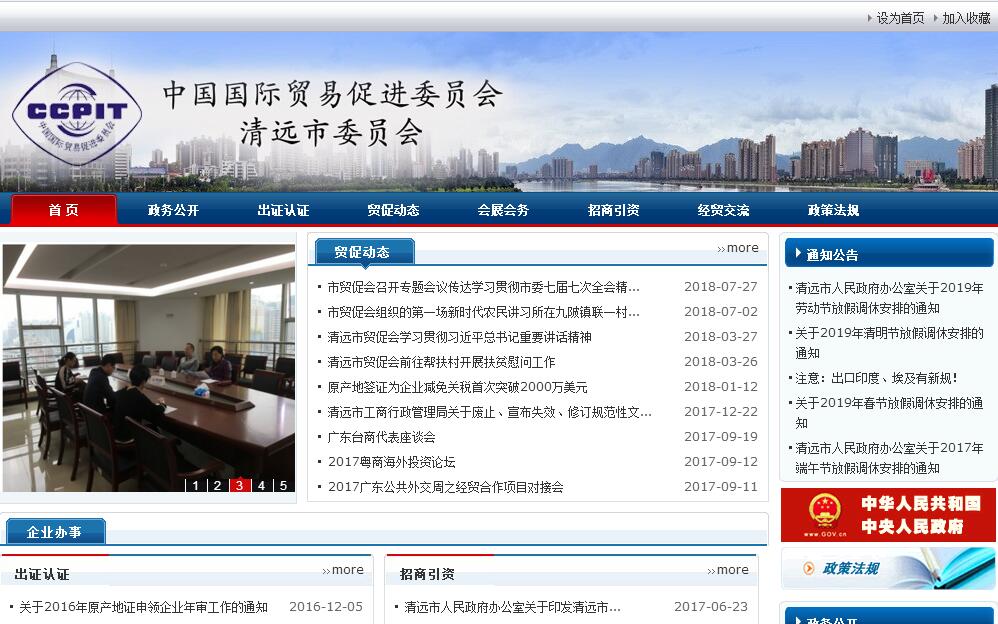
Task: Go to 出证认证 in navigation bar
Action: coord(283,210)
